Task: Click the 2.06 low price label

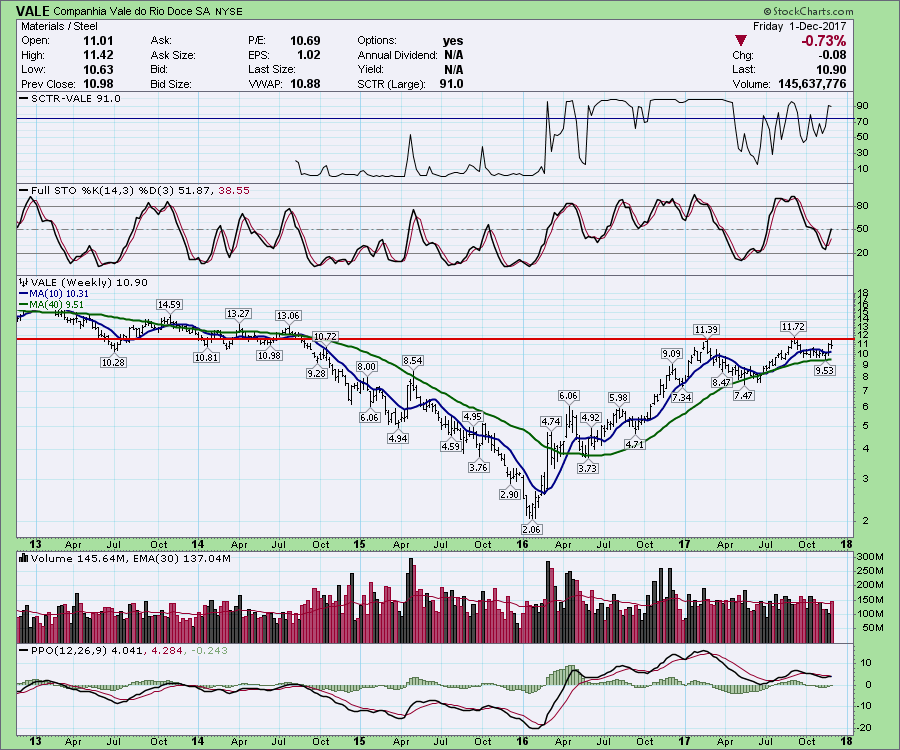Action: click(x=532, y=529)
